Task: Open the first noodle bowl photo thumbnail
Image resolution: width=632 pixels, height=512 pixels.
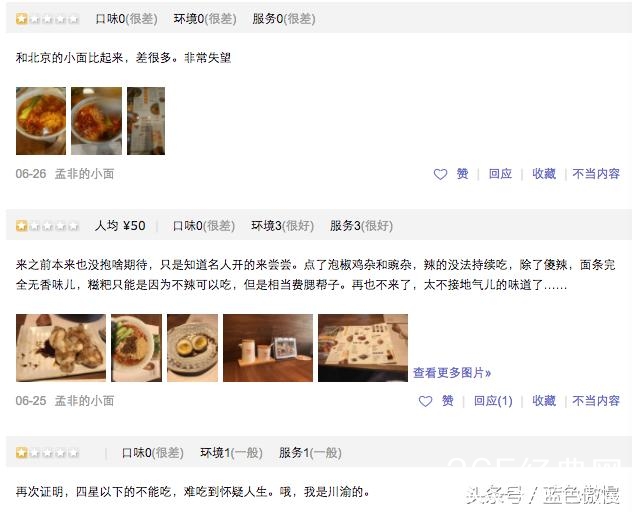Action: click(x=41, y=121)
